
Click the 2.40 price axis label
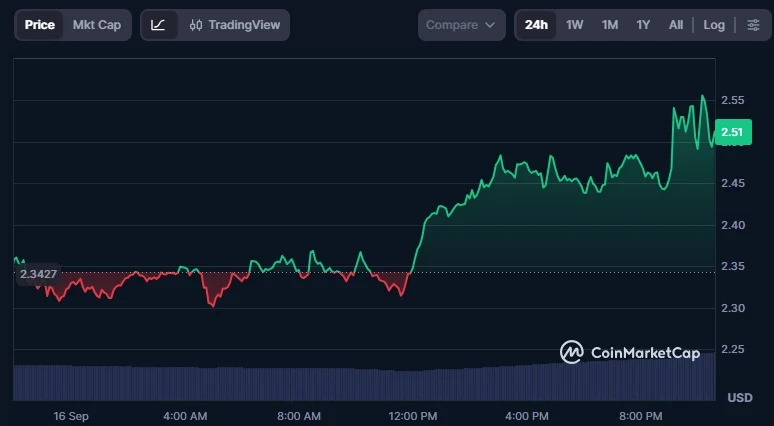click(733, 225)
